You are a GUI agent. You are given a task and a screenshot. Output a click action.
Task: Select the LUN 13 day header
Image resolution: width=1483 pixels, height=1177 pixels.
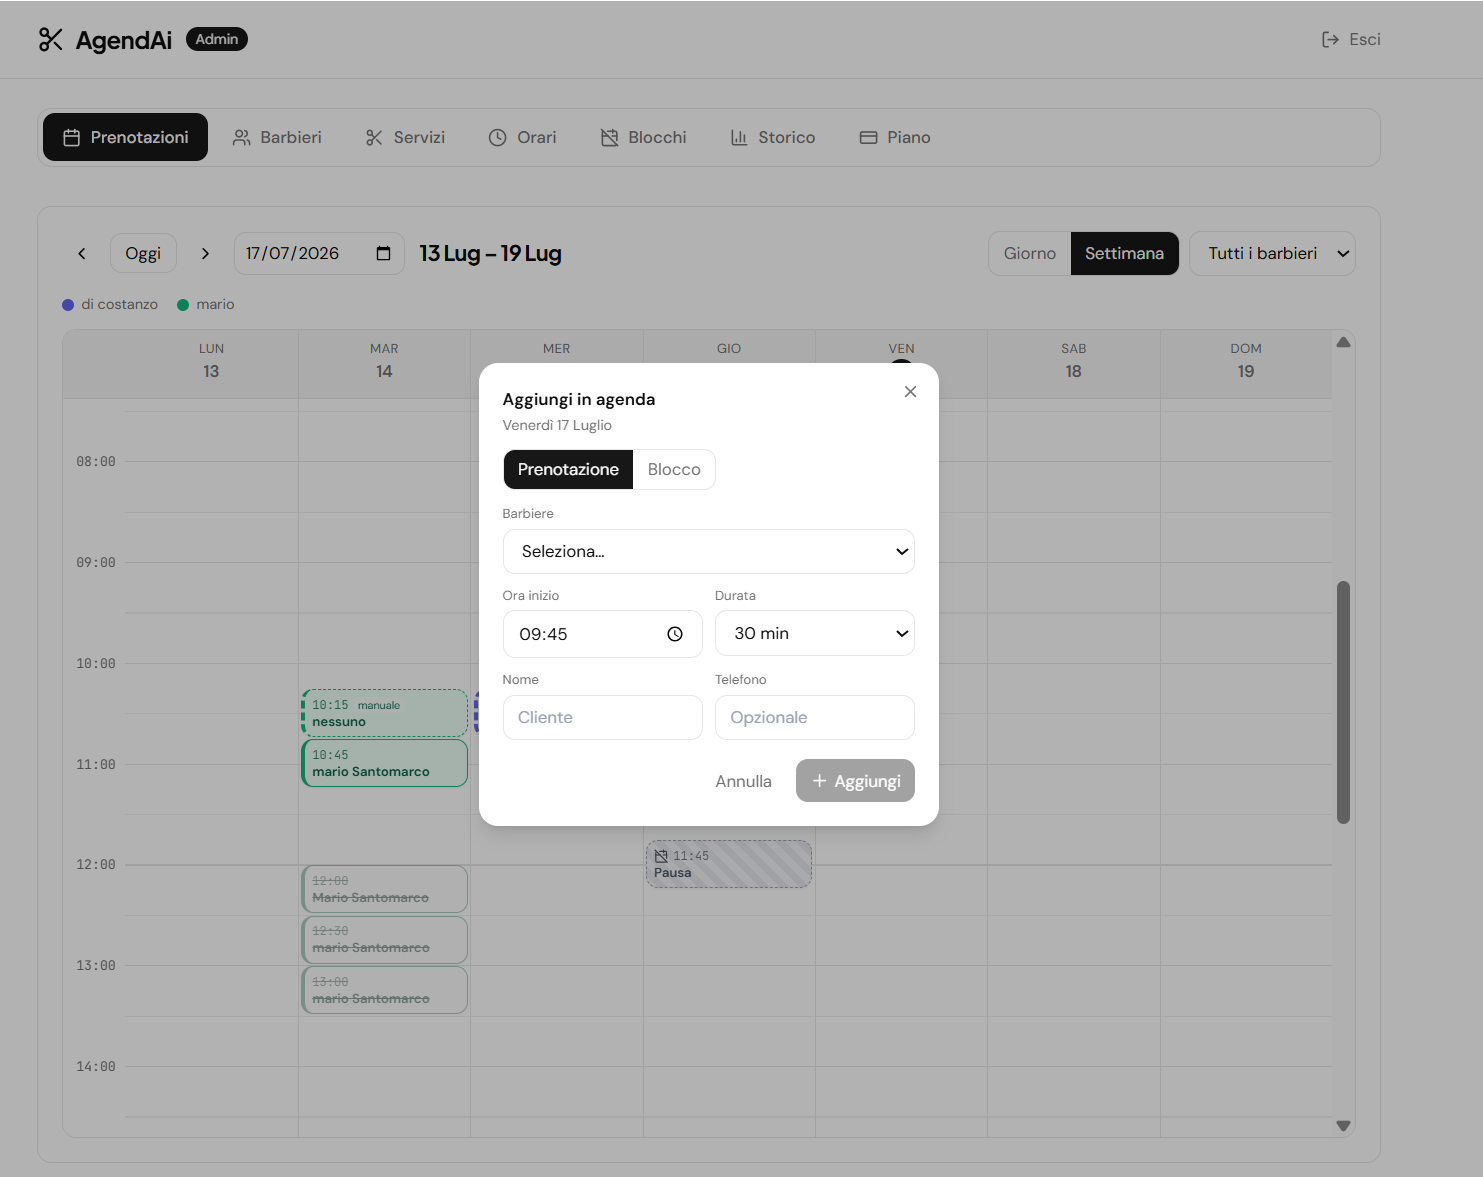click(211, 361)
